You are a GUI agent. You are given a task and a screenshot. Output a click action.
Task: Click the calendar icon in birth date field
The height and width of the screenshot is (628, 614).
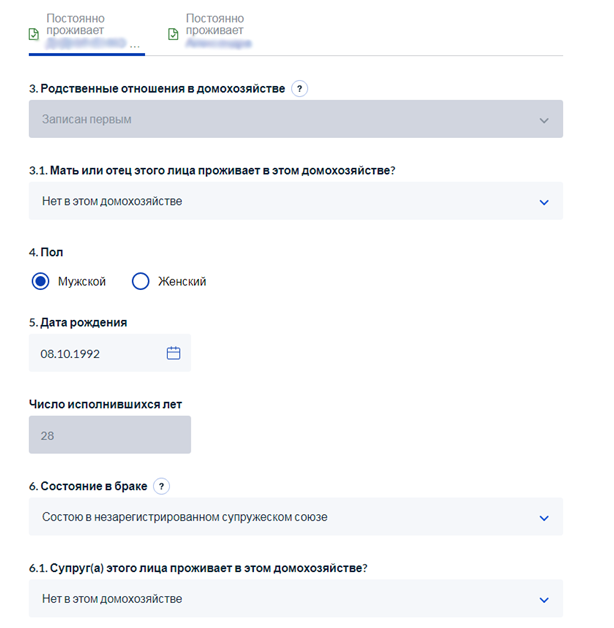[173, 353]
